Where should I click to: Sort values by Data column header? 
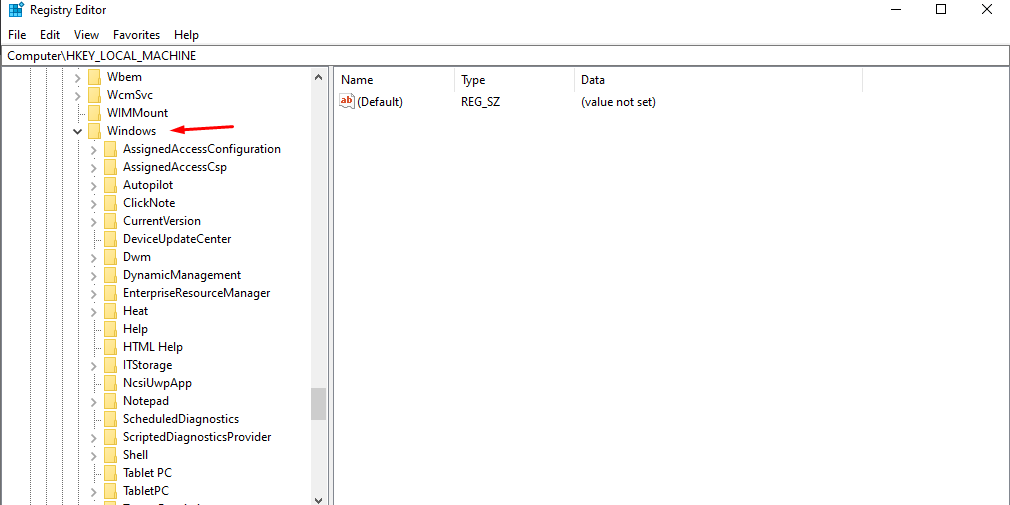[718, 81]
